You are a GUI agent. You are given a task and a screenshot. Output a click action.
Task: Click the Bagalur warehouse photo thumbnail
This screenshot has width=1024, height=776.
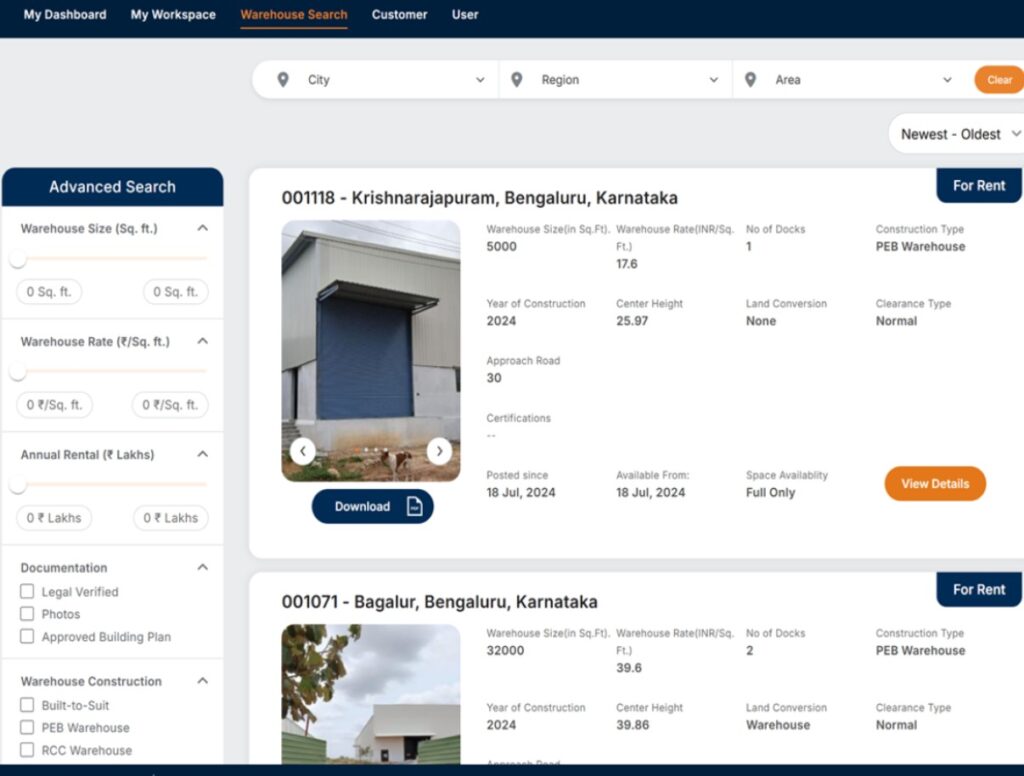click(371, 694)
